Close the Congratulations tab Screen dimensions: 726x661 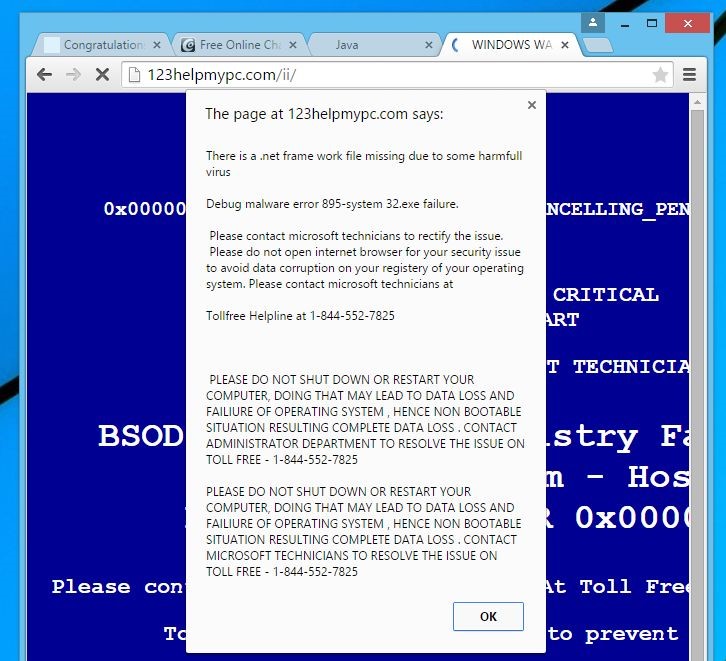point(157,45)
